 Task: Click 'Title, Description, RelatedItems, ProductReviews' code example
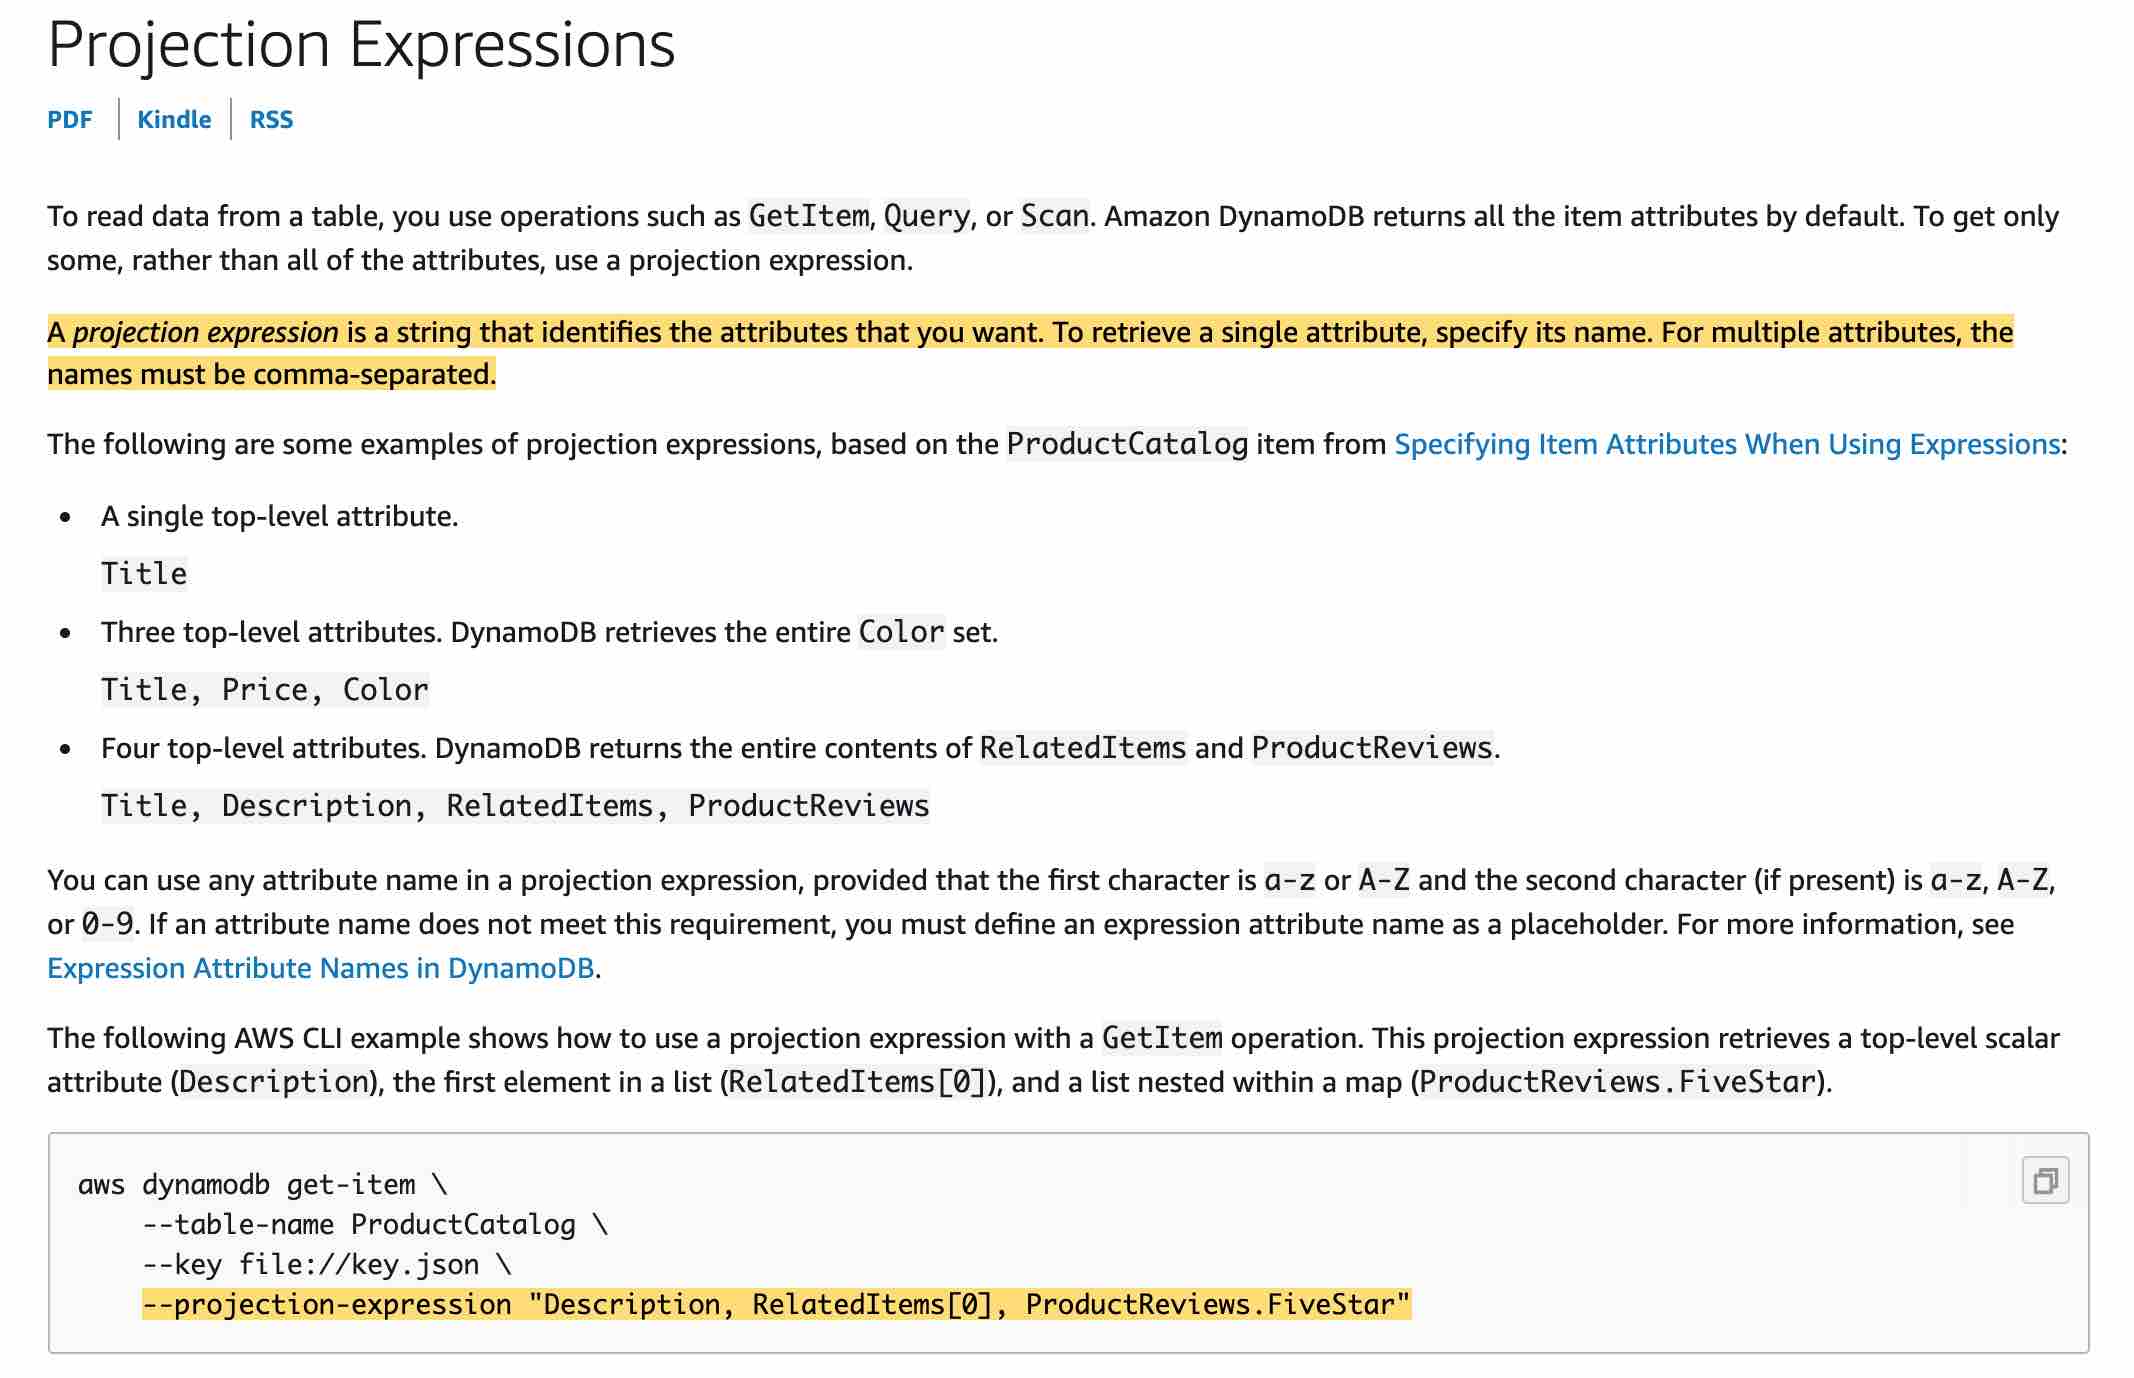click(515, 806)
